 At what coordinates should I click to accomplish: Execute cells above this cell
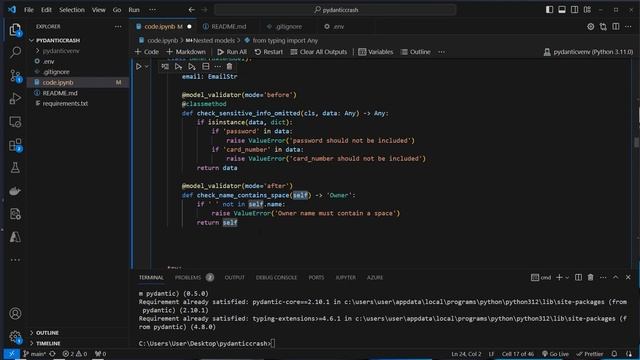178,67
